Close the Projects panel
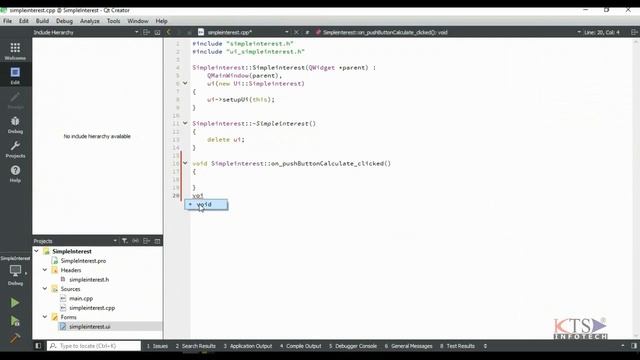640x360 pixels. point(158,241)
